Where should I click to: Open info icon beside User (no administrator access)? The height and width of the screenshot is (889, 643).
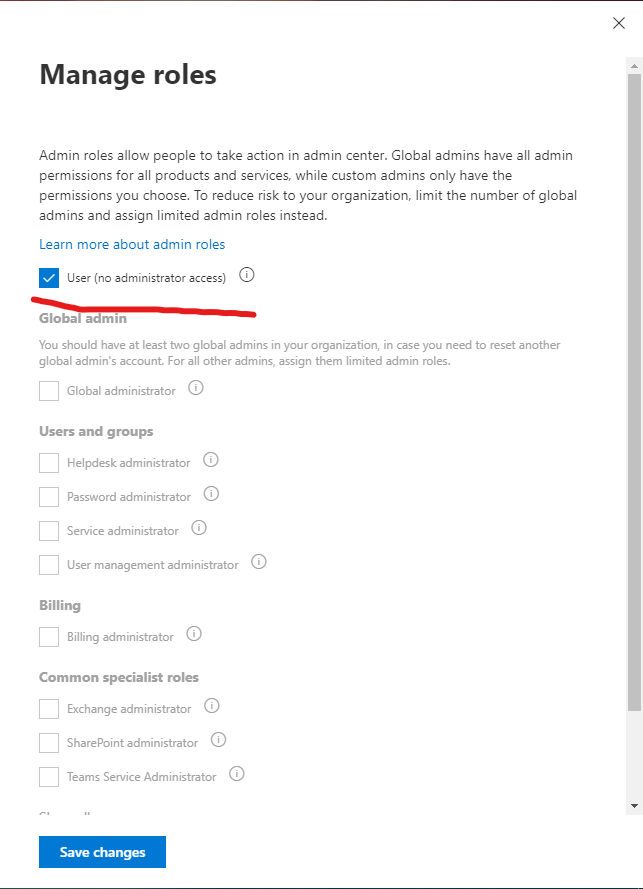(247, 275)
